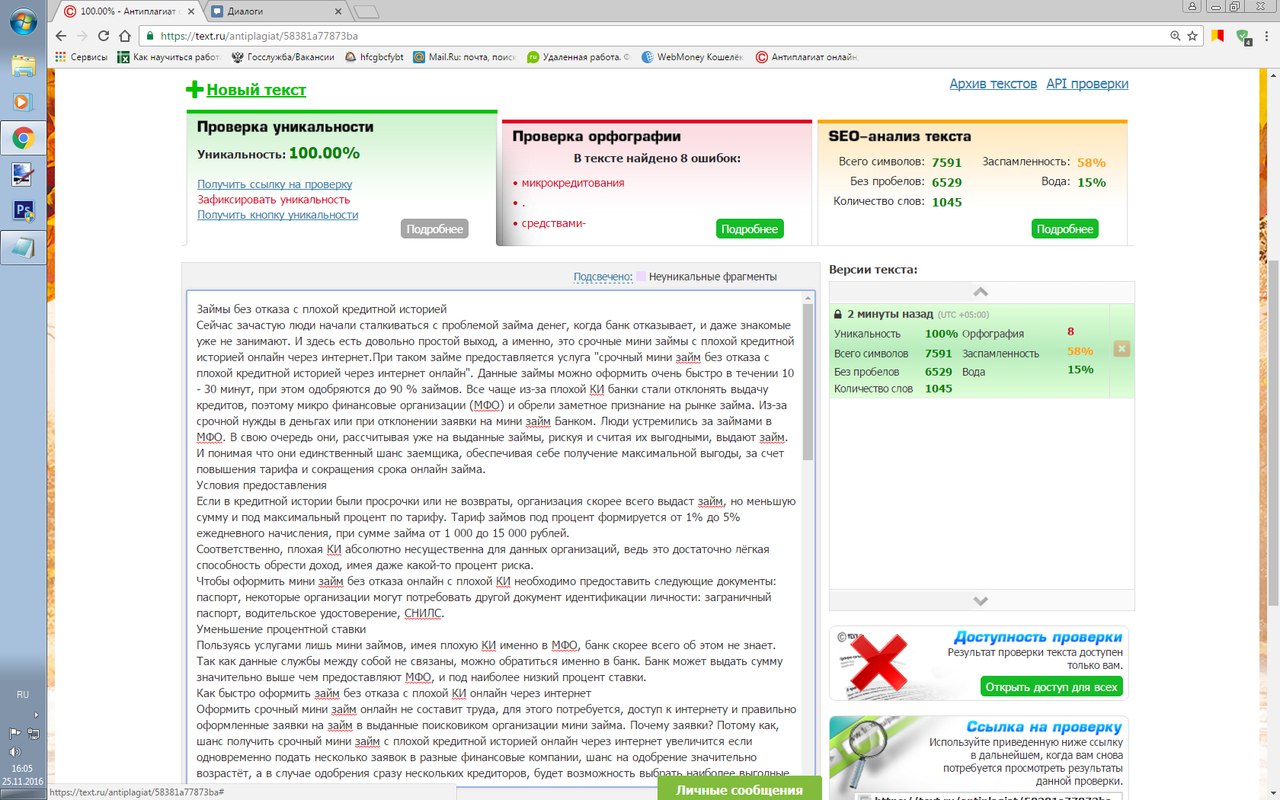Screen dimensions: 1280x800
Task: Open the Action Center flag icon
Action: (15, 733)
